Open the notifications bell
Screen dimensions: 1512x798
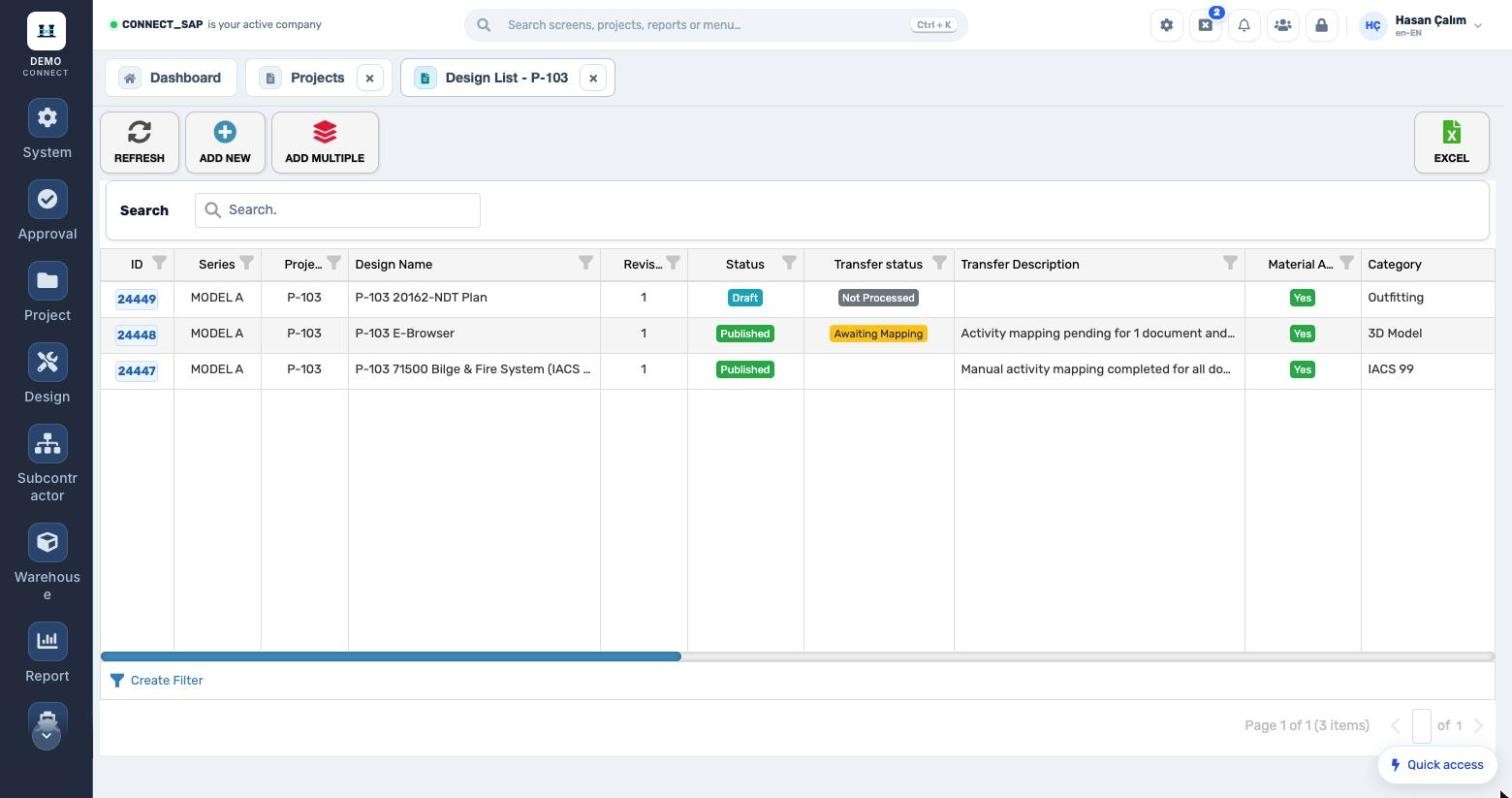point(1244,25)
